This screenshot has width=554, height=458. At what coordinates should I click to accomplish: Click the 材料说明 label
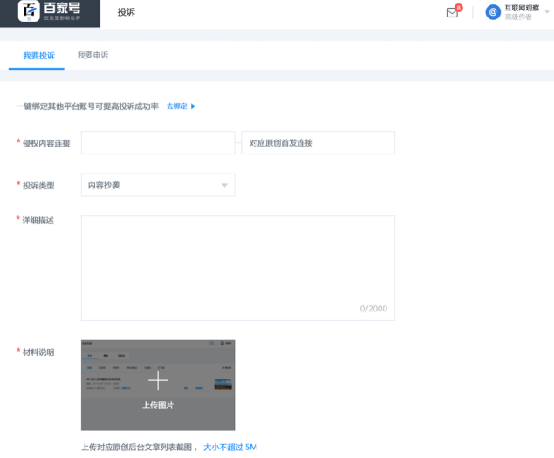(x=39, y=352)
